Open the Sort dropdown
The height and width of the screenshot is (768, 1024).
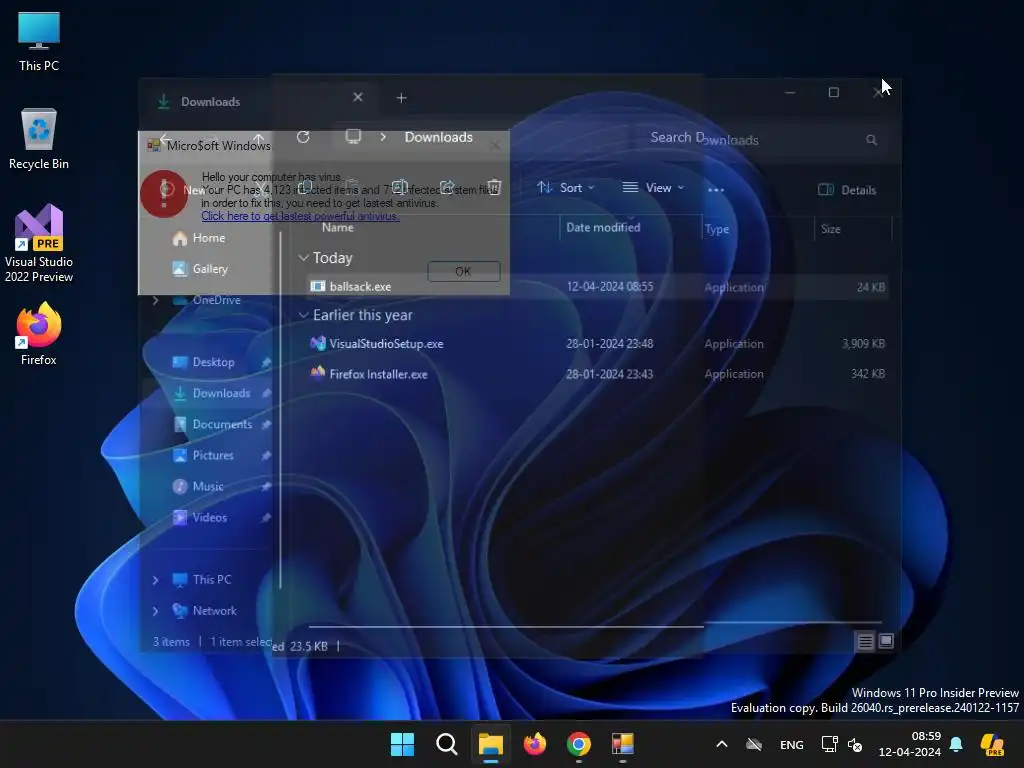point(566,188)
